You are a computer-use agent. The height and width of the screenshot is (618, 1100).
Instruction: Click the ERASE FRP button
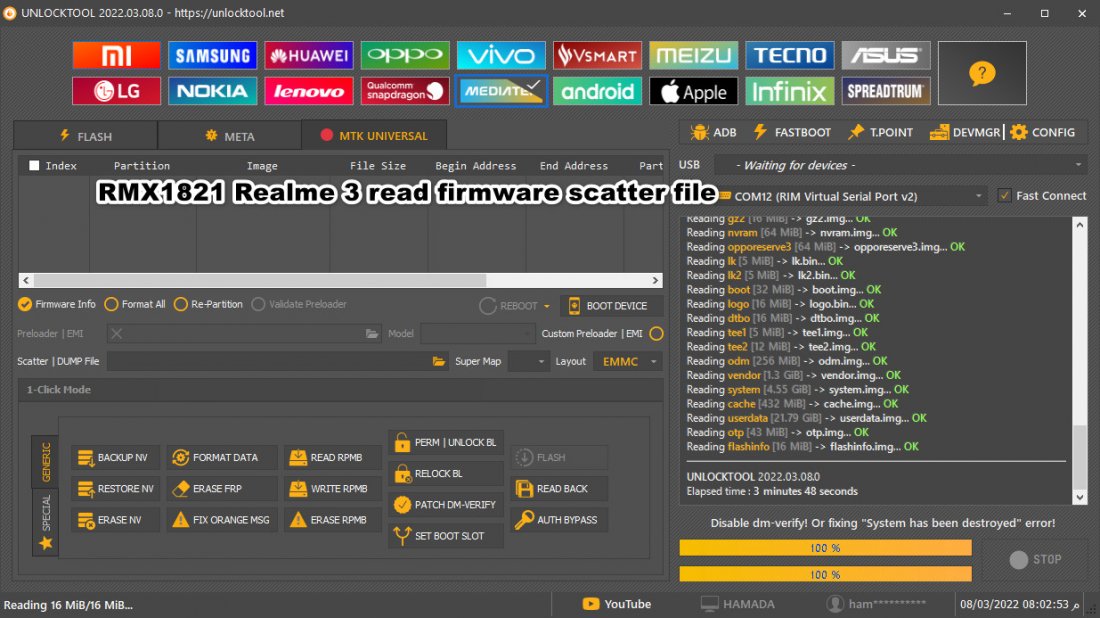point(222,489)
